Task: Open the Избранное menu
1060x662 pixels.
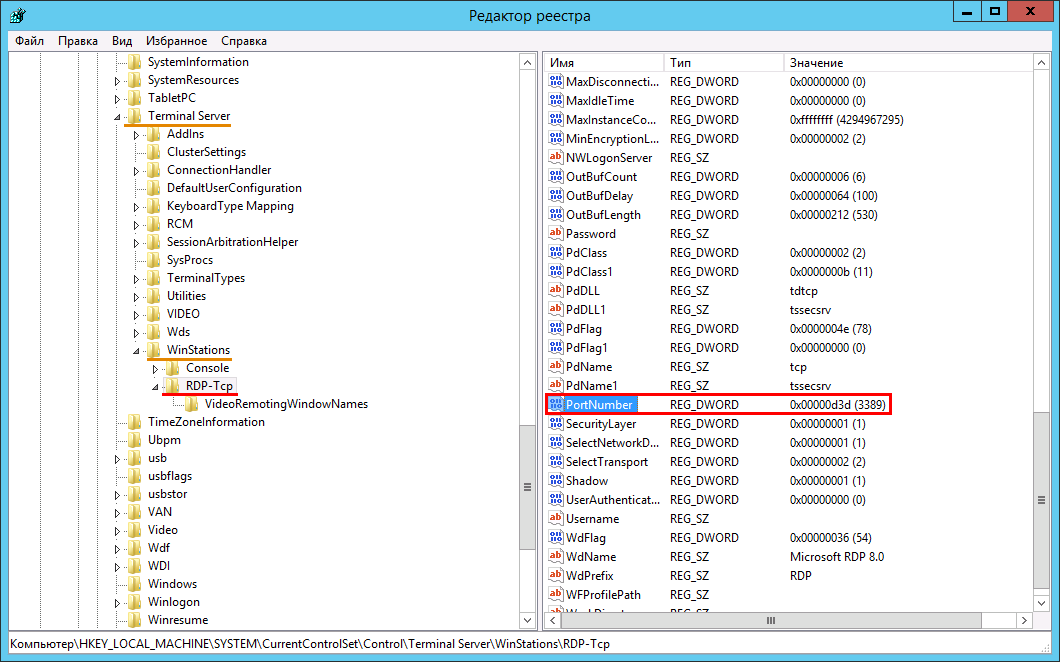Action: point(176,41)
